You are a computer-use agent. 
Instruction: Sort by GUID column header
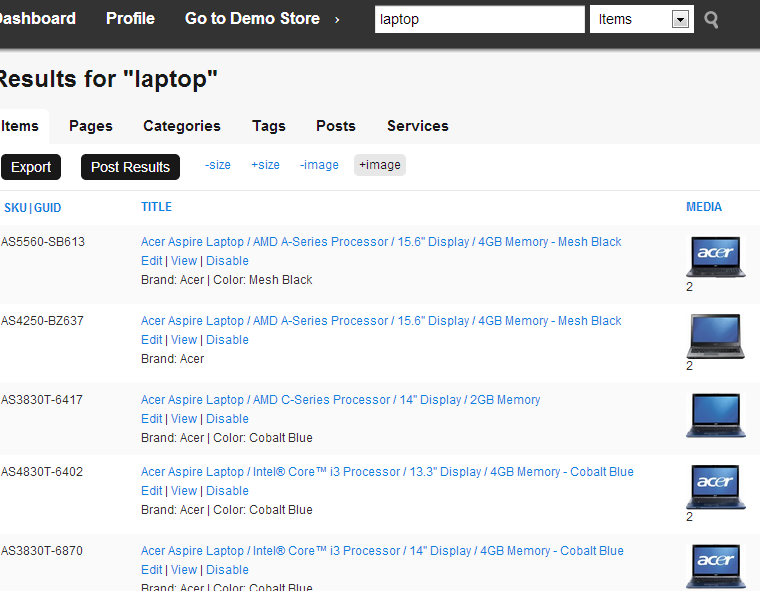point(48,208)
